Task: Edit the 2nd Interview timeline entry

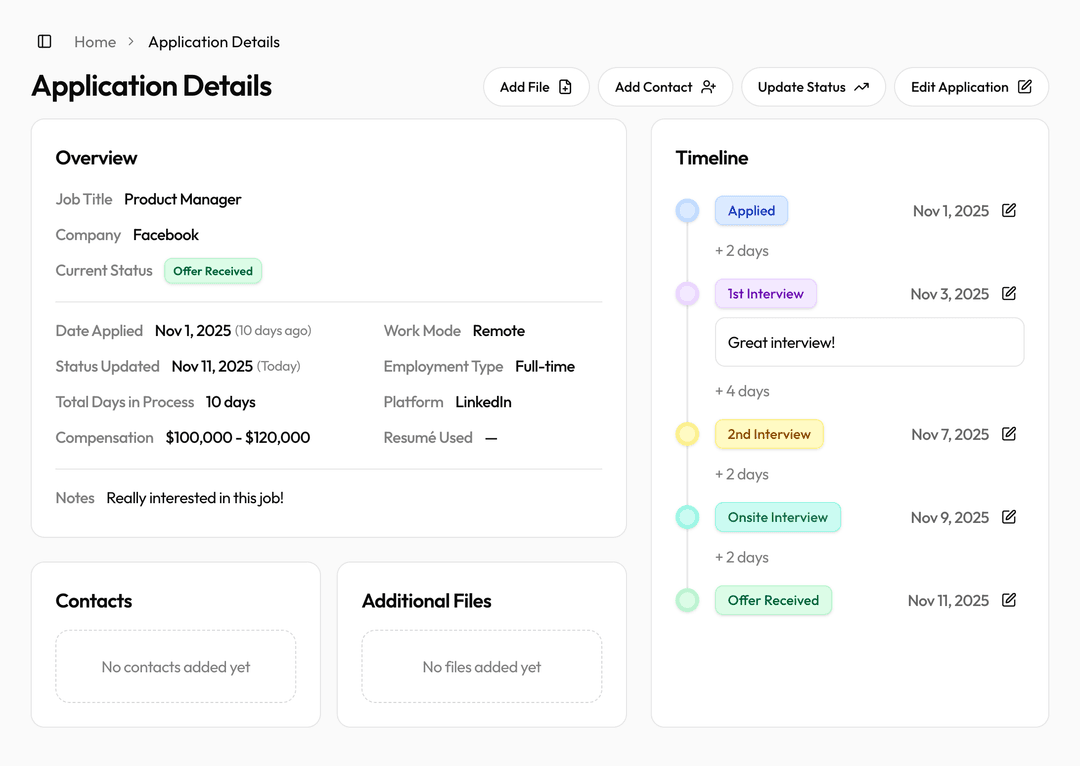Action: pyautogui.click(x=1009, y=434)
